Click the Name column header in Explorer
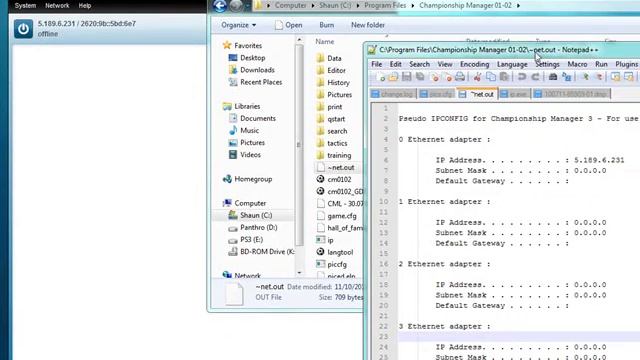The height and width of the screenshot is (360, 640). click(324, 42)
